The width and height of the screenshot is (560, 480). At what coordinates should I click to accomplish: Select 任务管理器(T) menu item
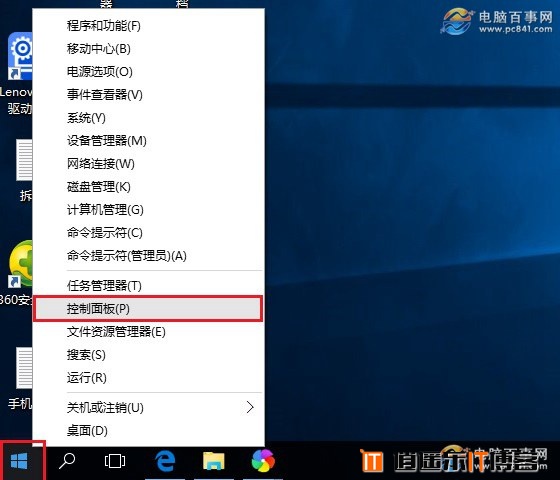tap(148, 286)
